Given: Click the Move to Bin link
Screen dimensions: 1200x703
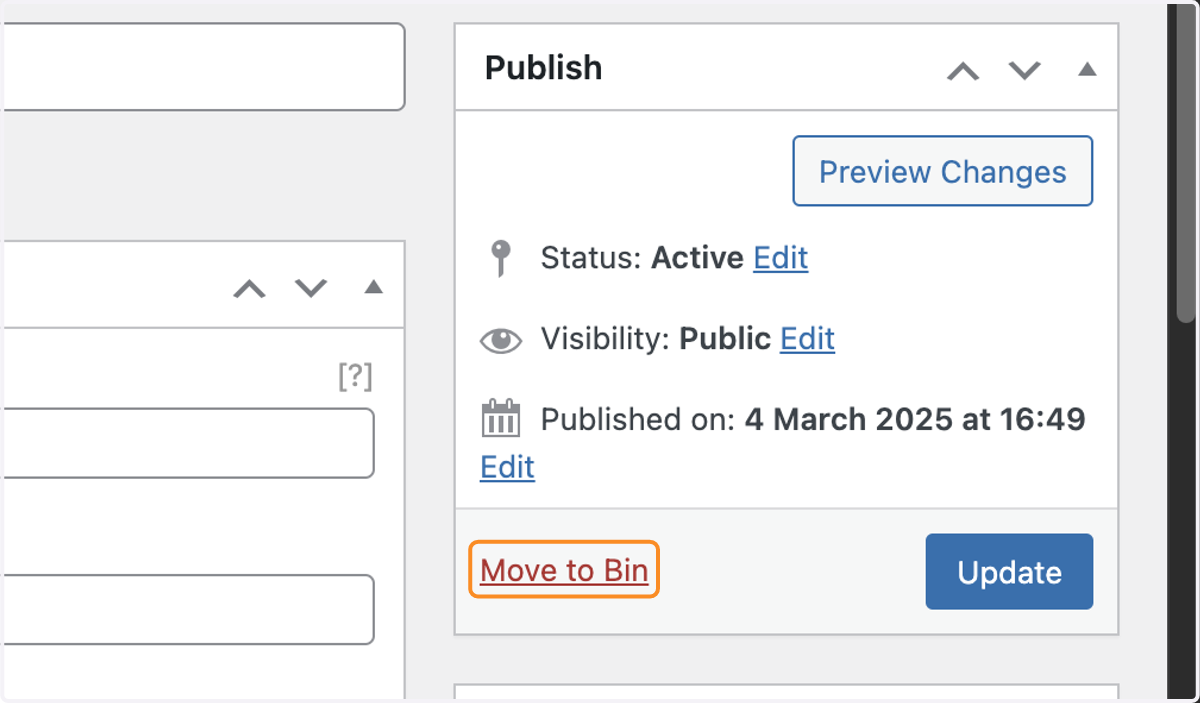Looking at the screenshot, I should coord(564,570).
